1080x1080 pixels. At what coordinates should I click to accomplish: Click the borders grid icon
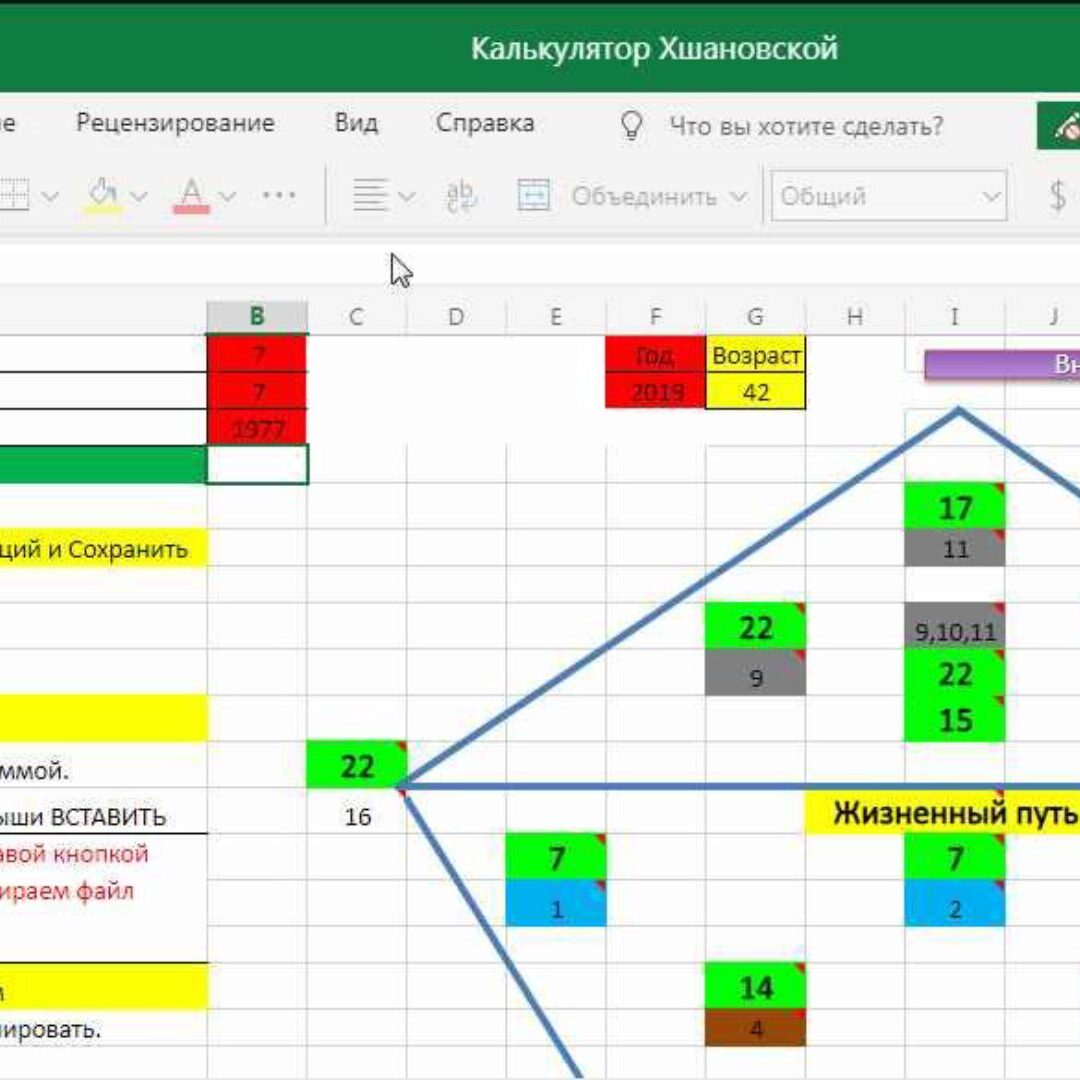click(x=14, y=195)
